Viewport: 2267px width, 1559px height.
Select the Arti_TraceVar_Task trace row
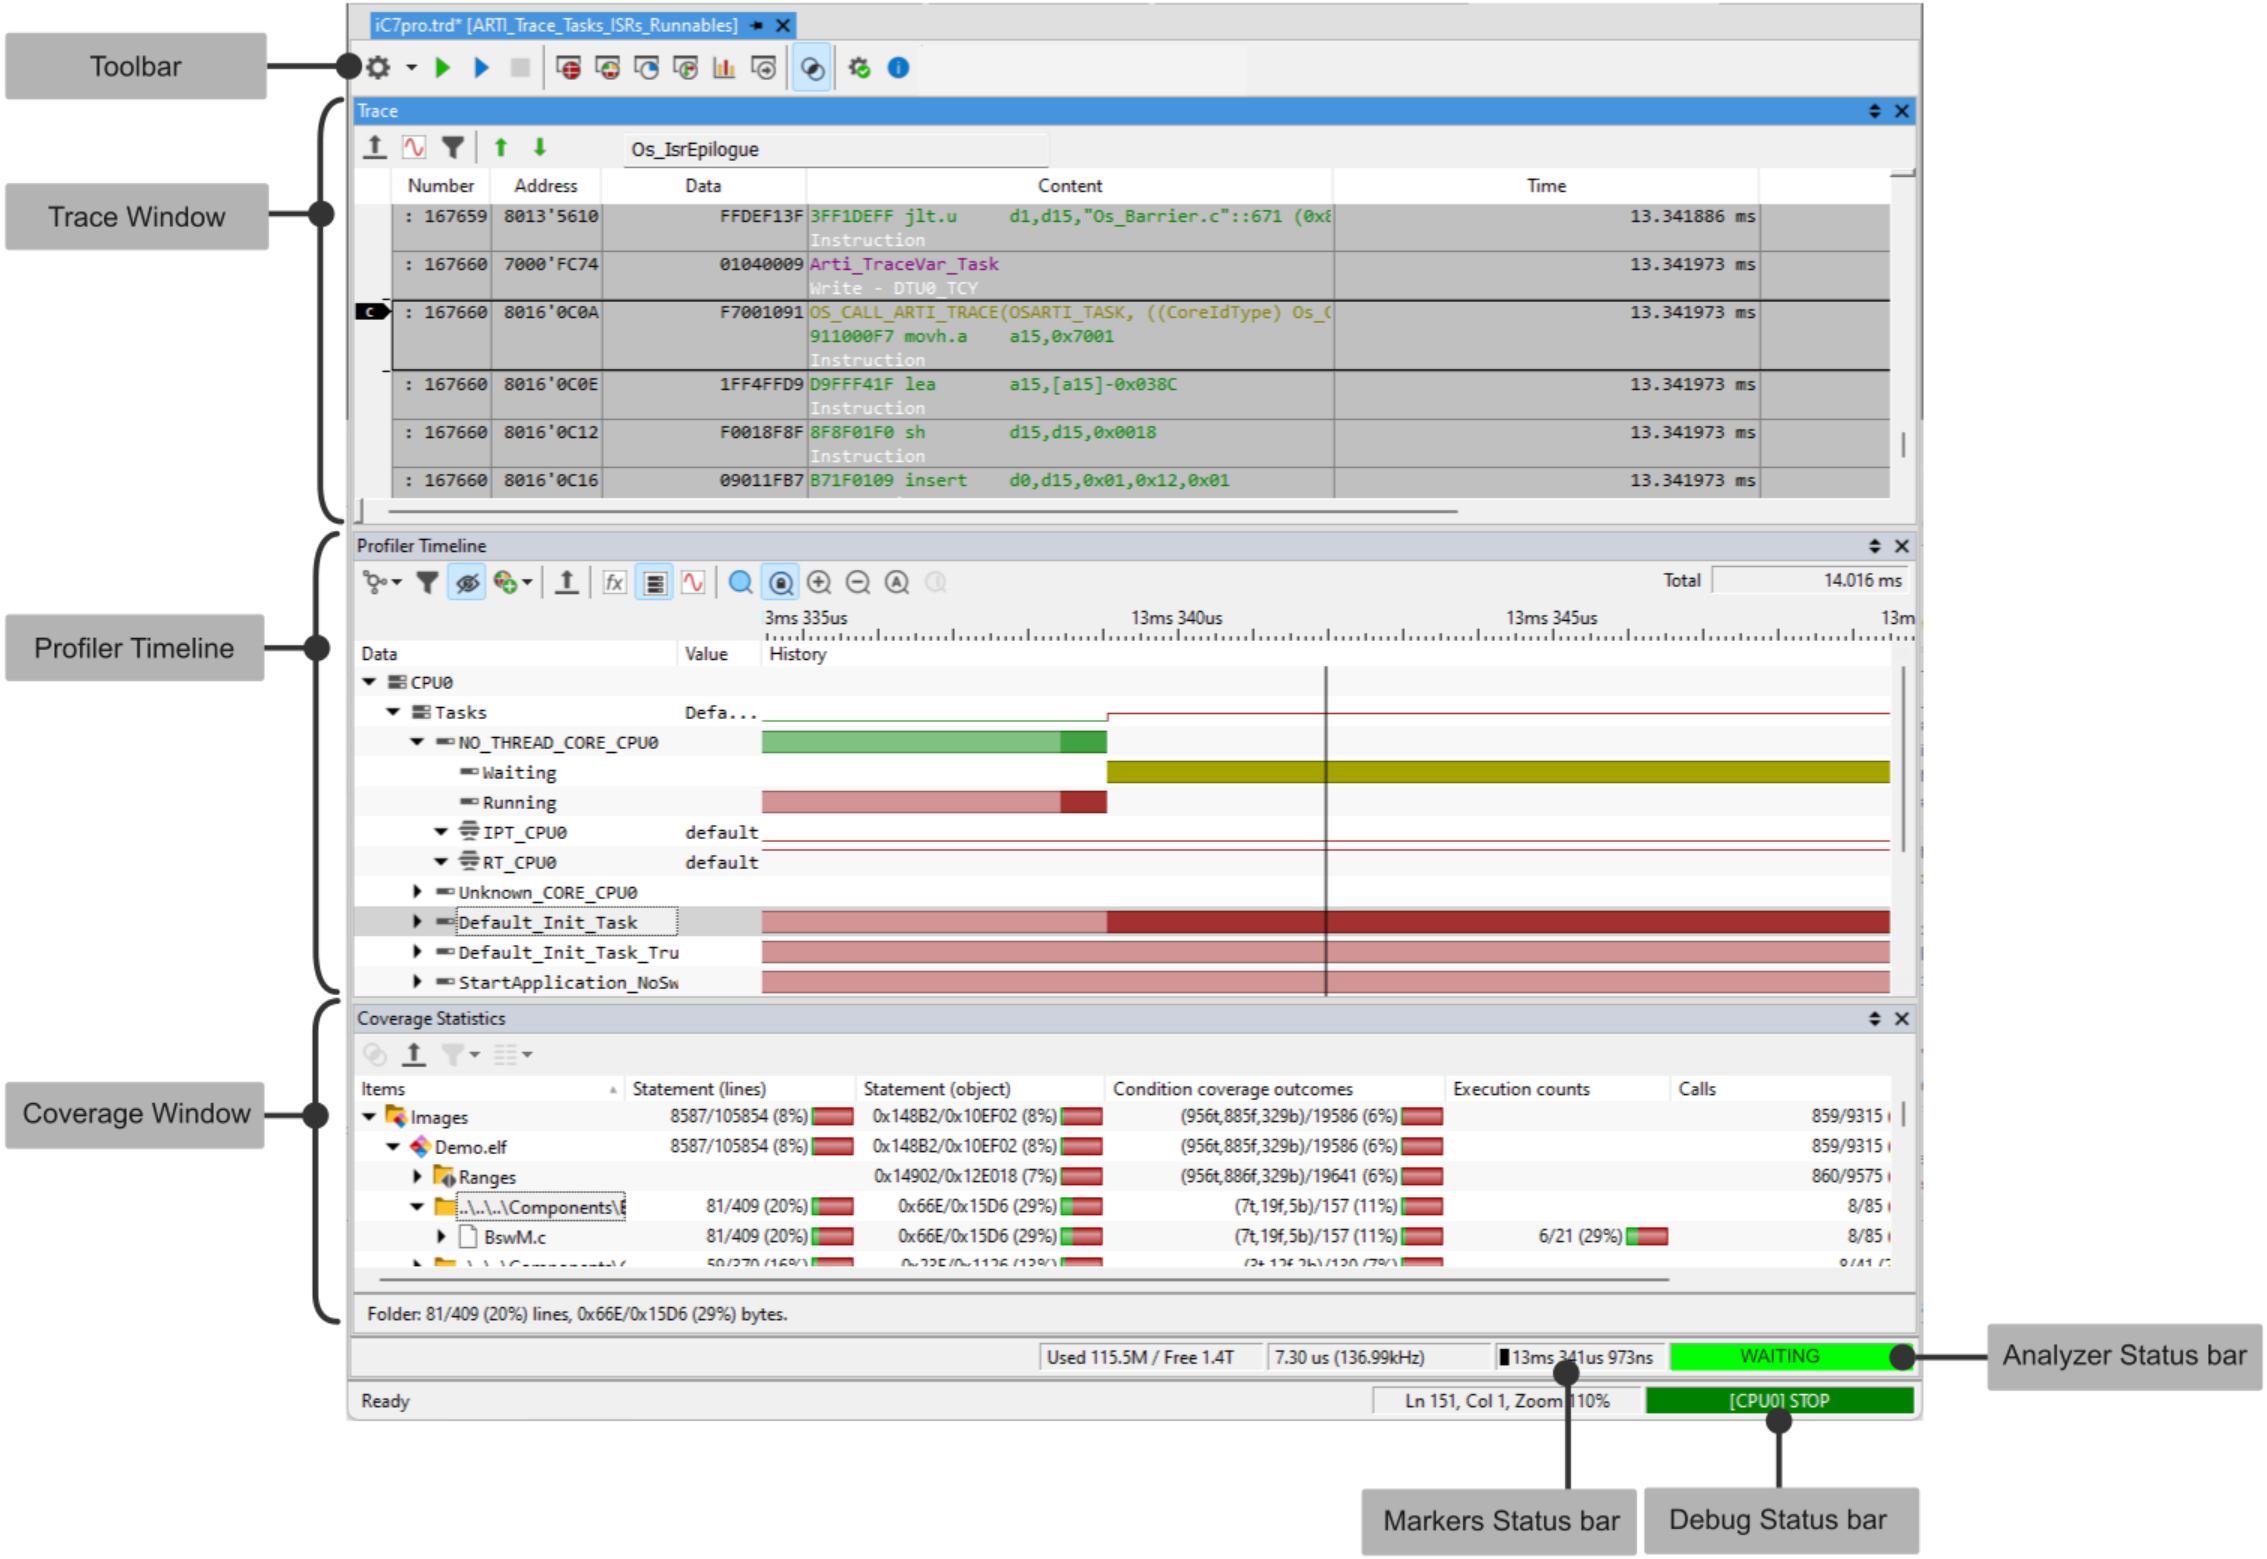[1140, 276]
